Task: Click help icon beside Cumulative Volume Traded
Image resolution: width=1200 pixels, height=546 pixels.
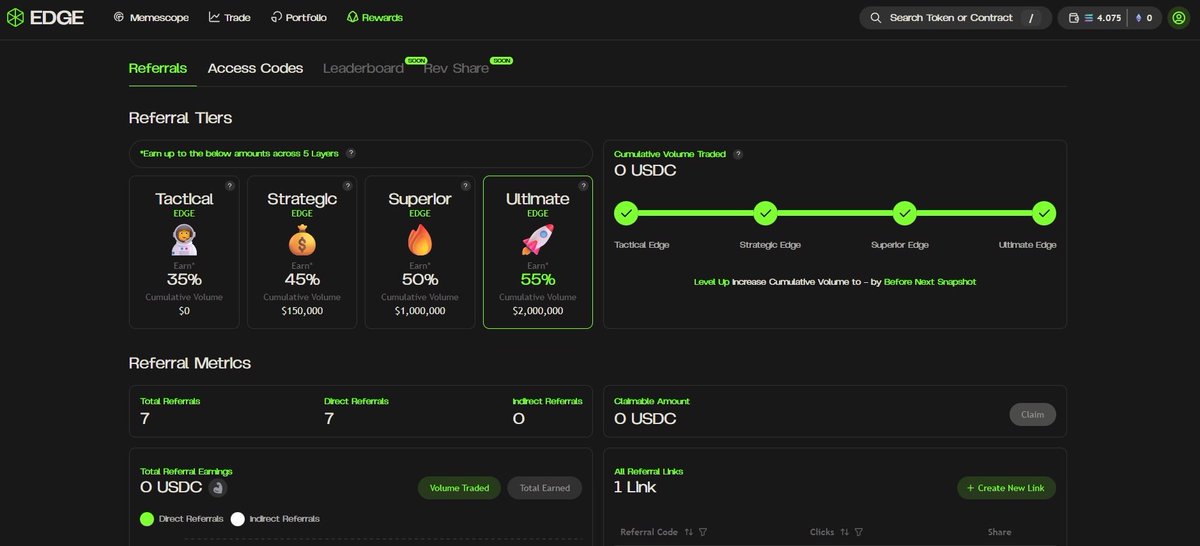Action: (x=738, y=154)
